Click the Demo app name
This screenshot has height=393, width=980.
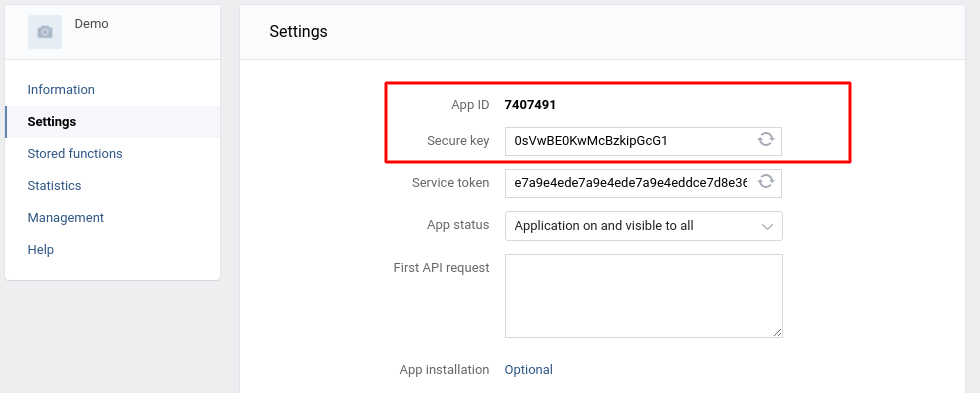(91, 24)
